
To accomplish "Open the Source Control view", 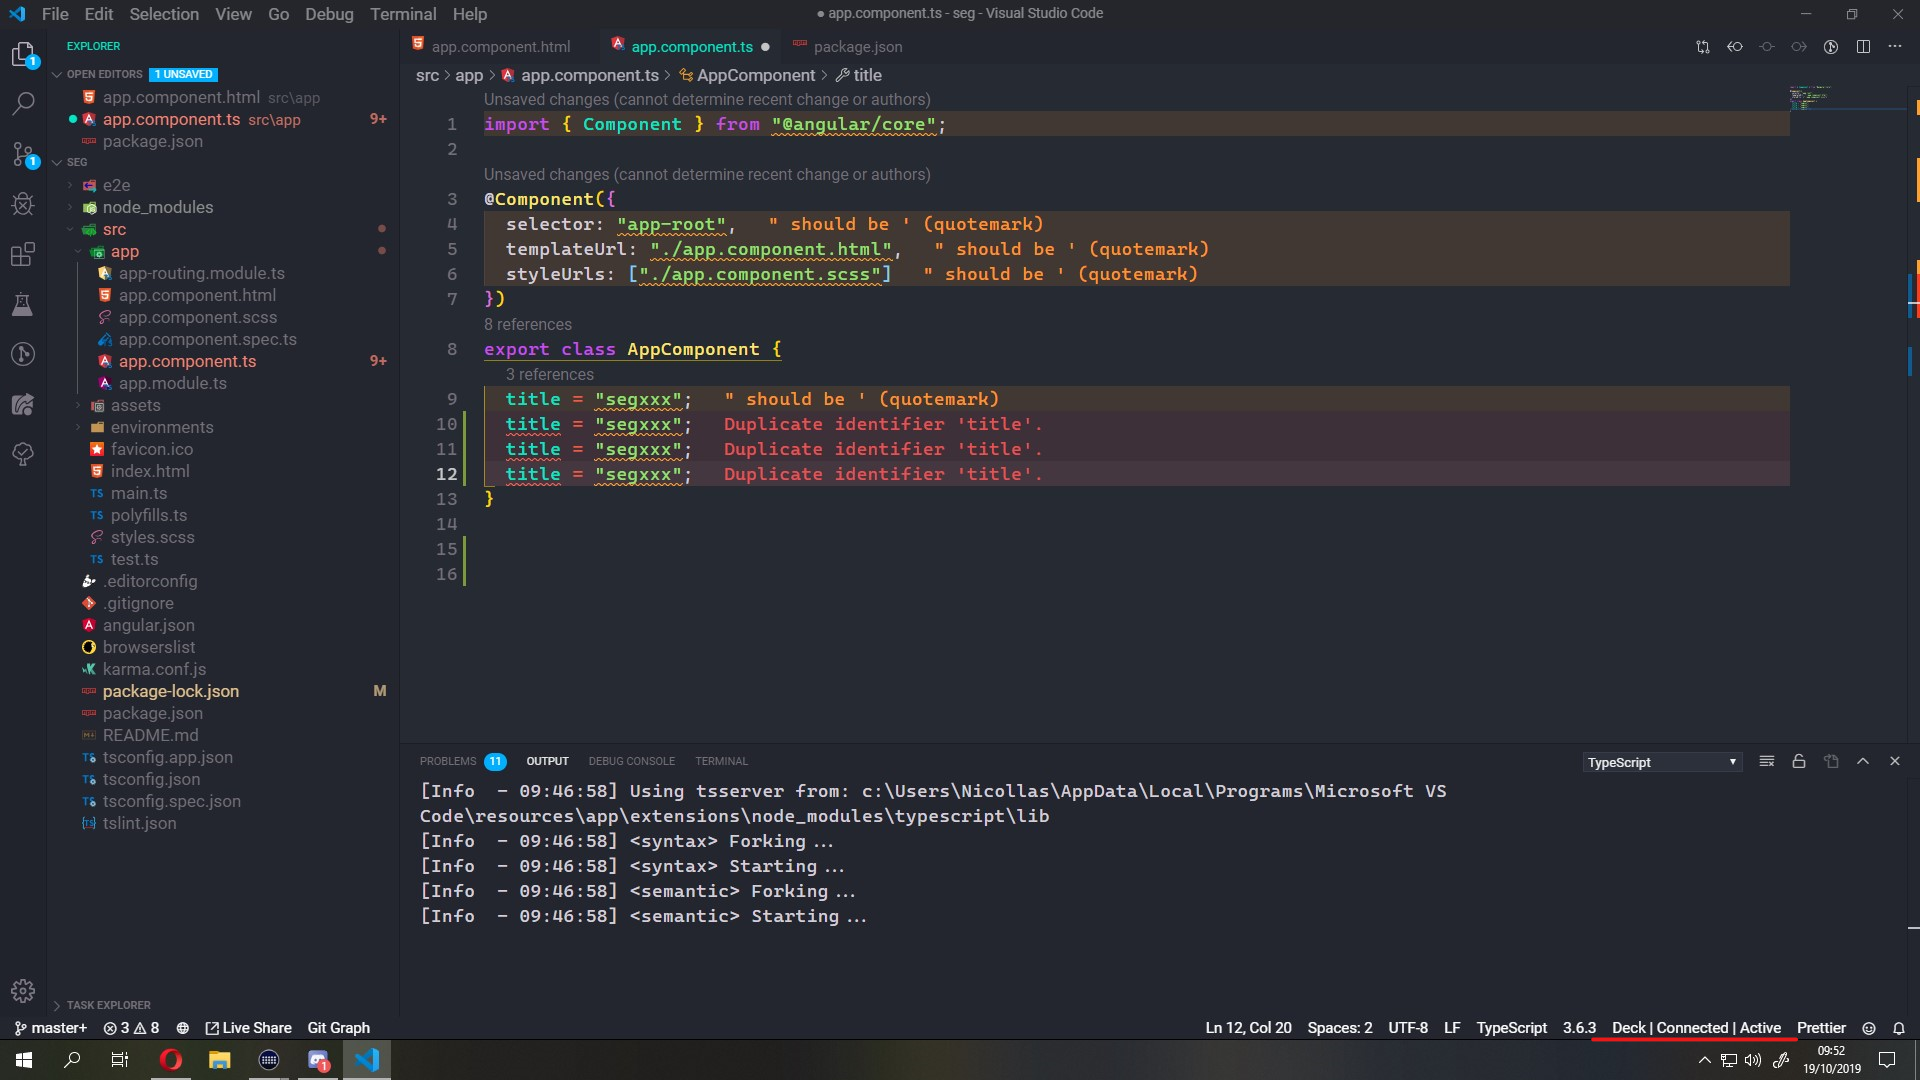I will coord(22,155).
